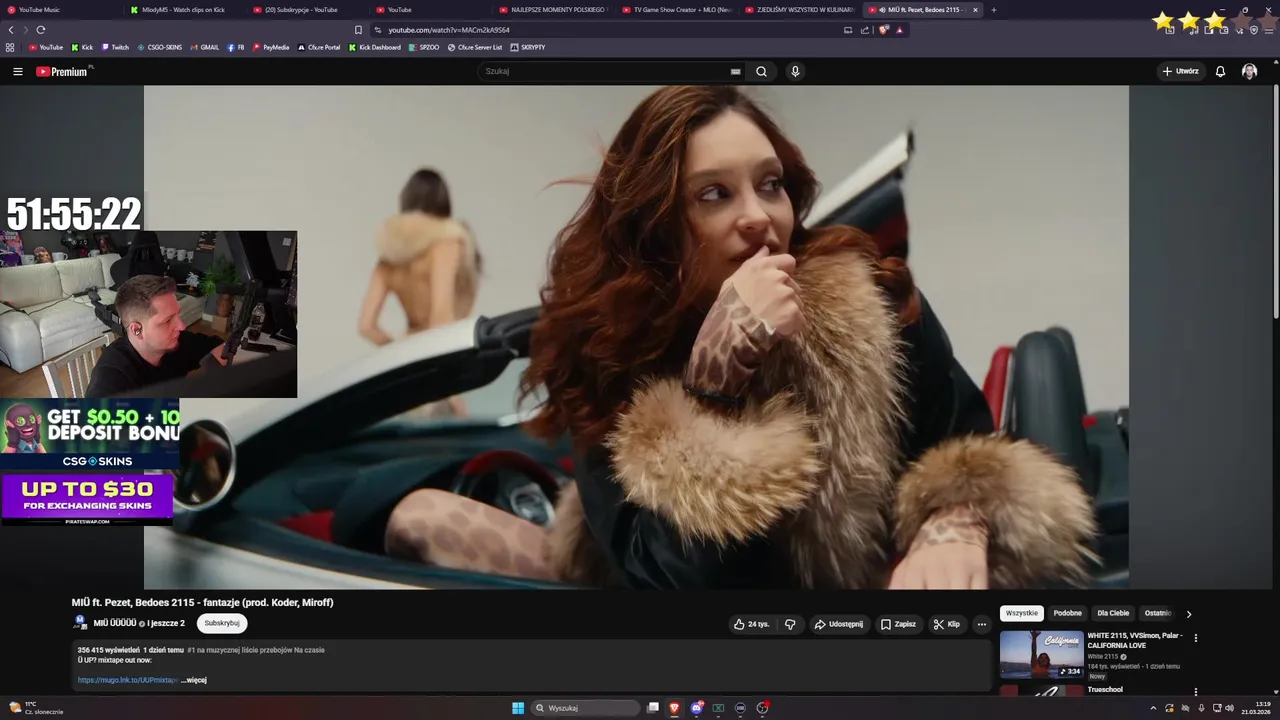Open the account avatar menu
The image size is (1280, 720).
pyautogui.click(x=1249, y=71)
